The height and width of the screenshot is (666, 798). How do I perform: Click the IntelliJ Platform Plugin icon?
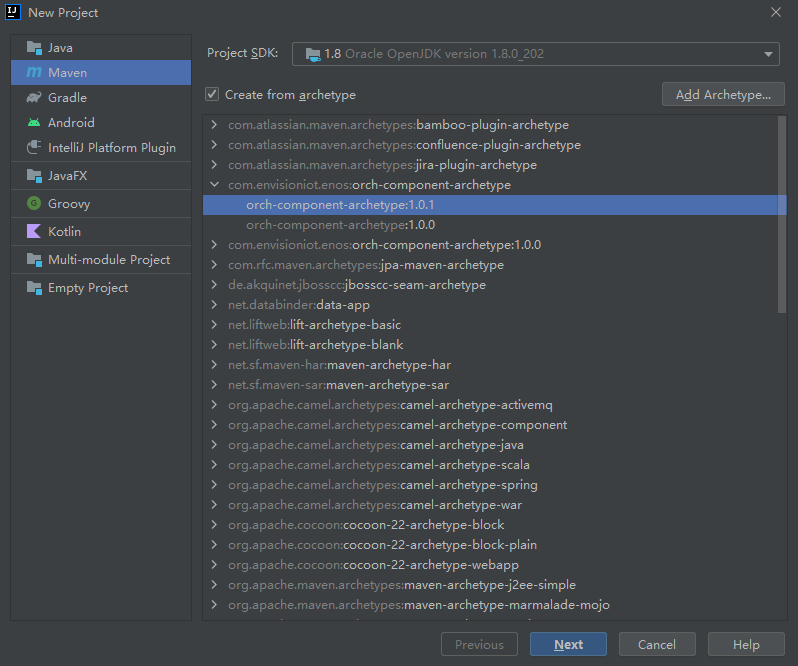(34, 148)
